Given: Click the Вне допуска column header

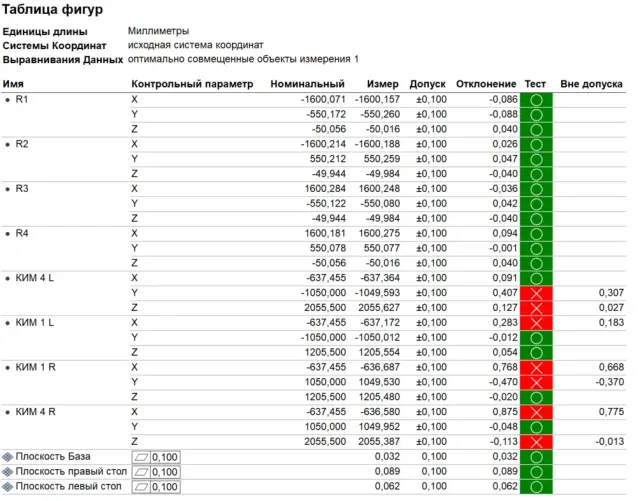Looking at the screenshot, I should pos(591,84).
